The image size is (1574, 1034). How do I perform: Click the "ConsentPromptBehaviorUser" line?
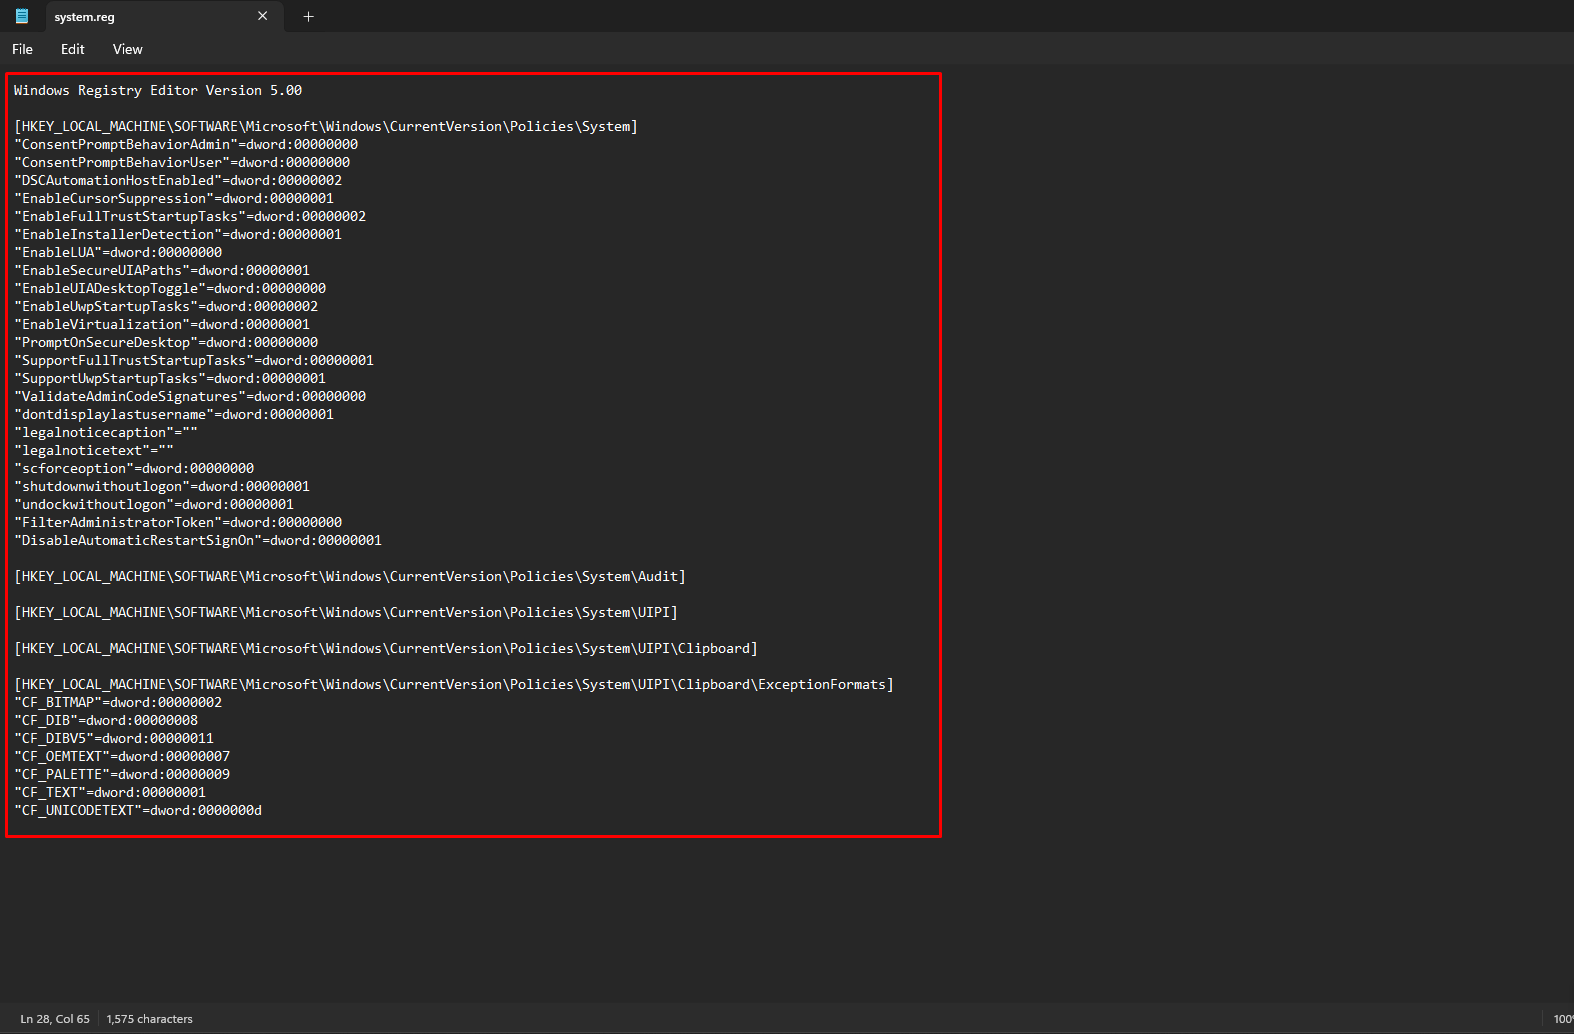tap(182, 162)
